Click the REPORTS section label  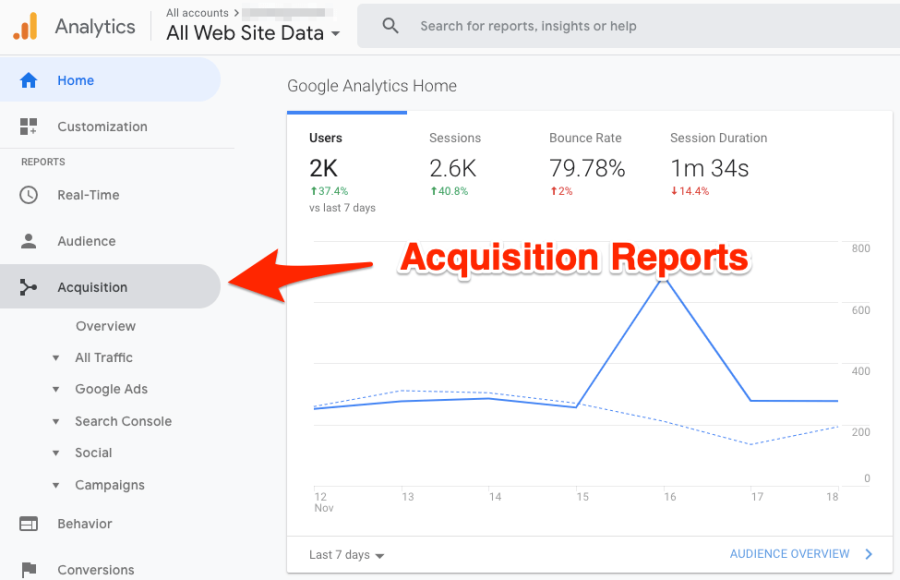43,162
